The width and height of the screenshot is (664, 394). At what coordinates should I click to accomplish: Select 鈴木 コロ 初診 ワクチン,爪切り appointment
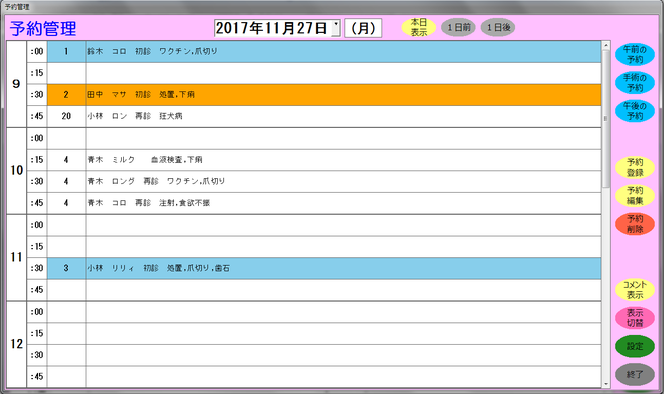[343, 52]
